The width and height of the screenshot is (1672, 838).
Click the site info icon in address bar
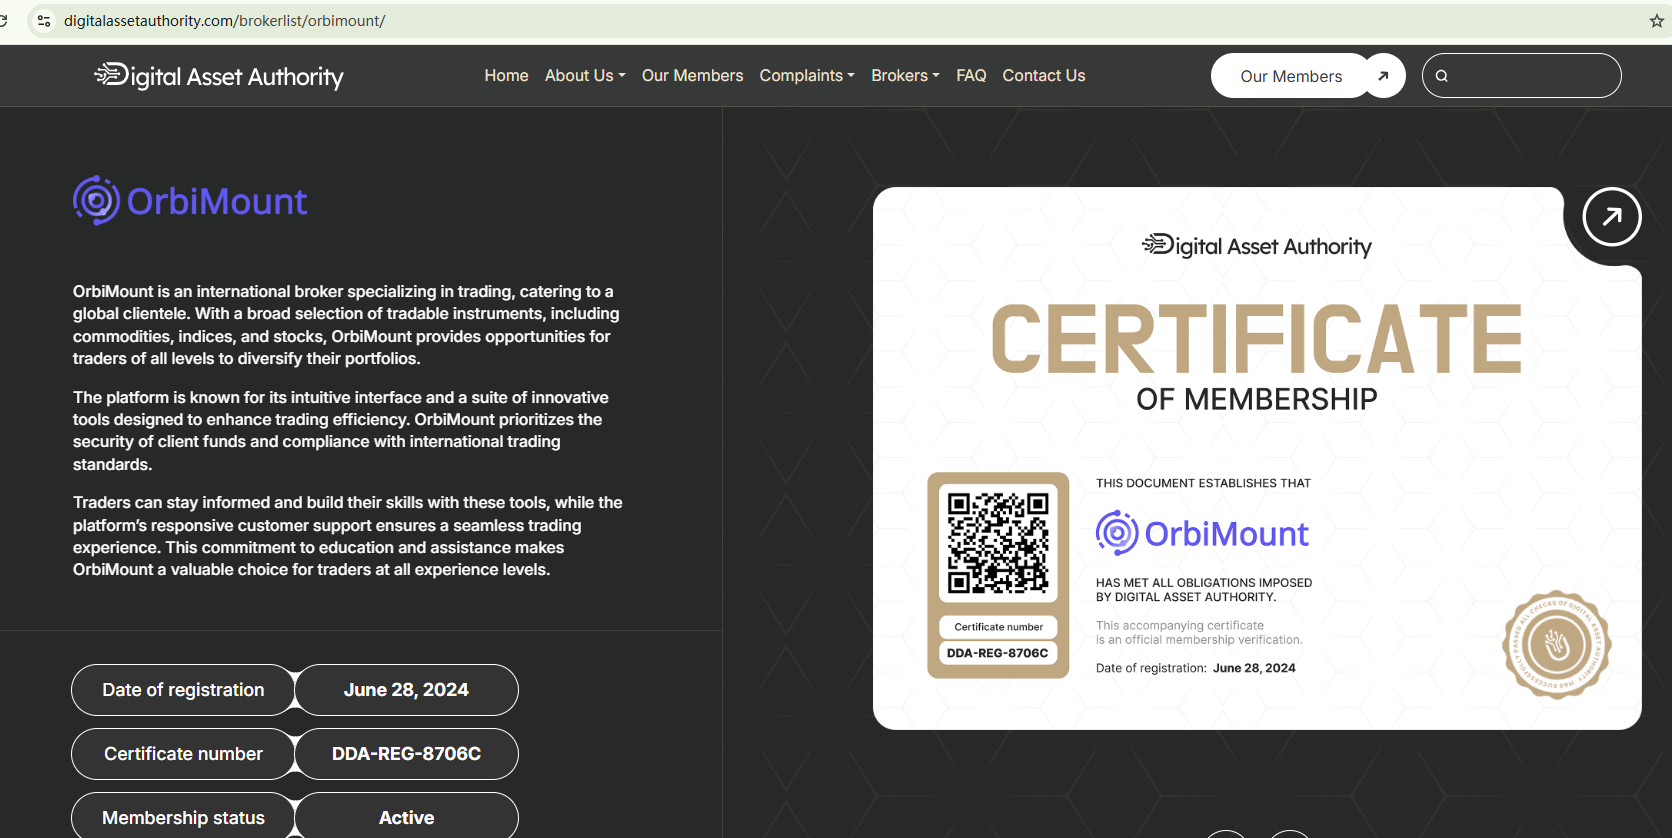44,21
